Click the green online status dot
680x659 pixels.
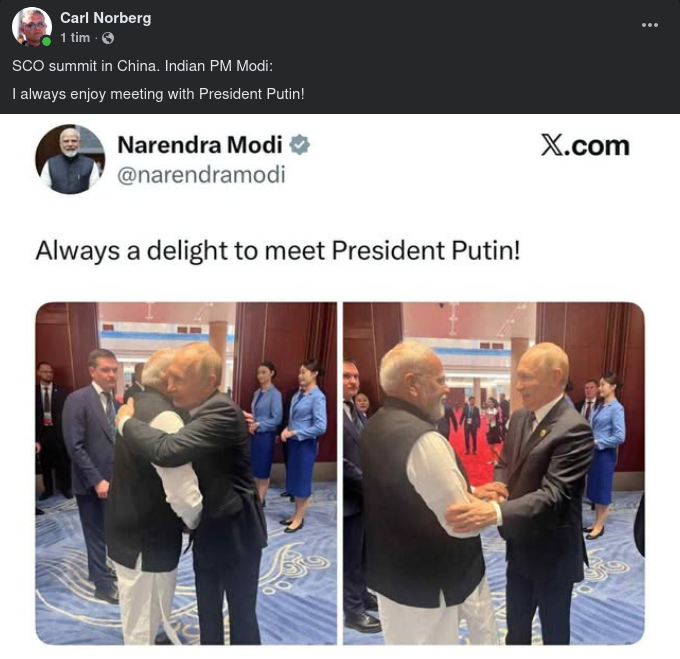pyautogui.click(x=46, y=42)
